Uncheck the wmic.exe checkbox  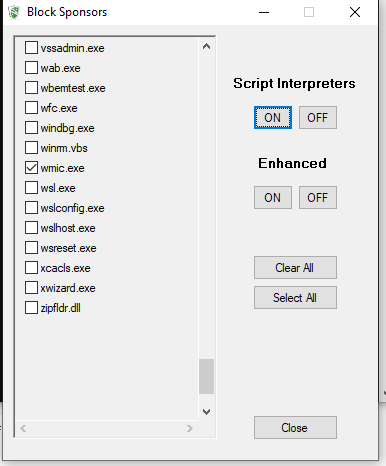pyautogui.click(x=31, y=168)
